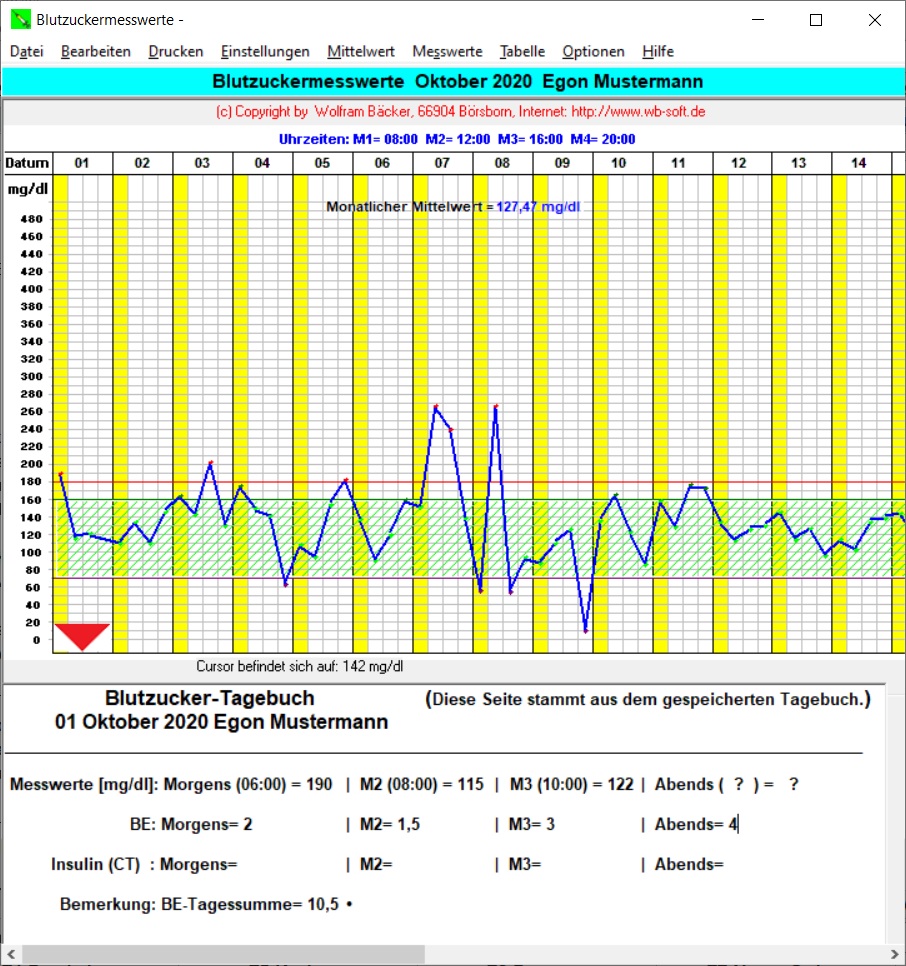The width and height of the screenshot is (906, 966).
Task: Select the day 10 column header
Action: pyautogui.click(x=618, y=163)
